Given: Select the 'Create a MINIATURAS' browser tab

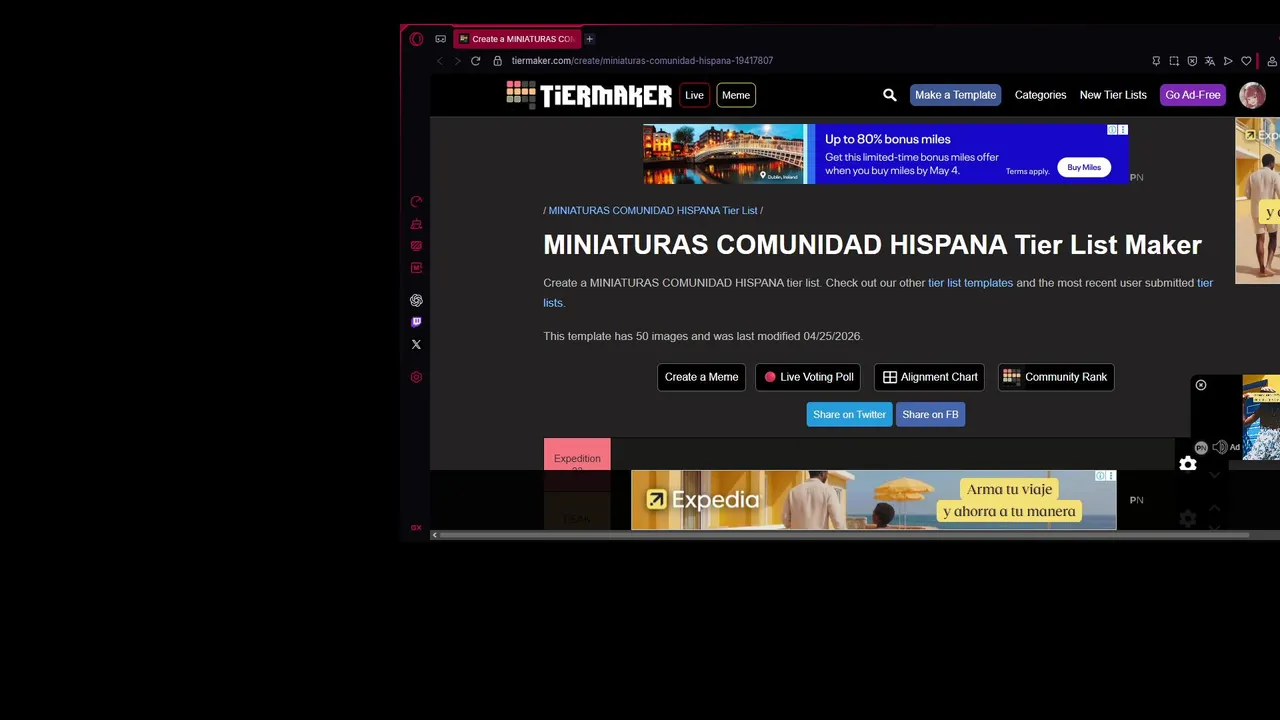Looking at the screenshot, I should [517, 39].
